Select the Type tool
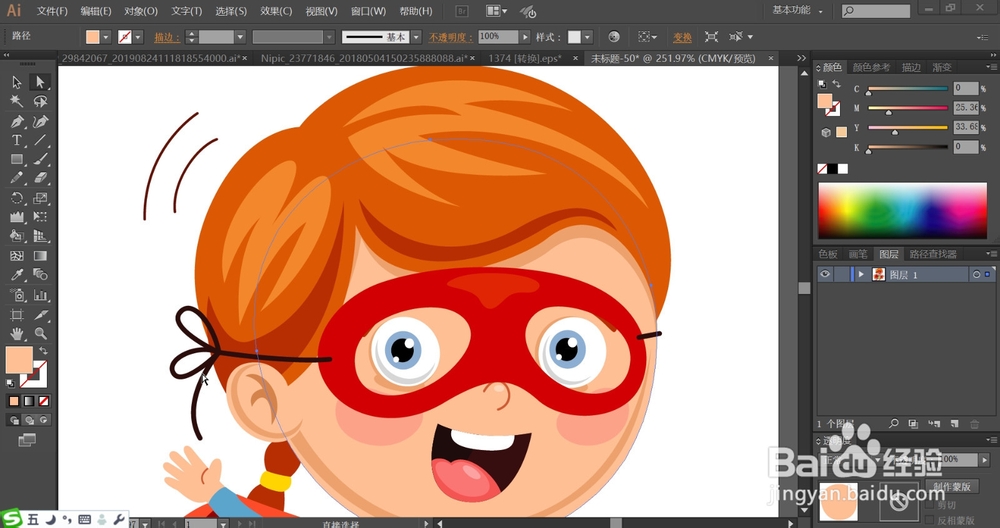 click(x=17, y=140)
